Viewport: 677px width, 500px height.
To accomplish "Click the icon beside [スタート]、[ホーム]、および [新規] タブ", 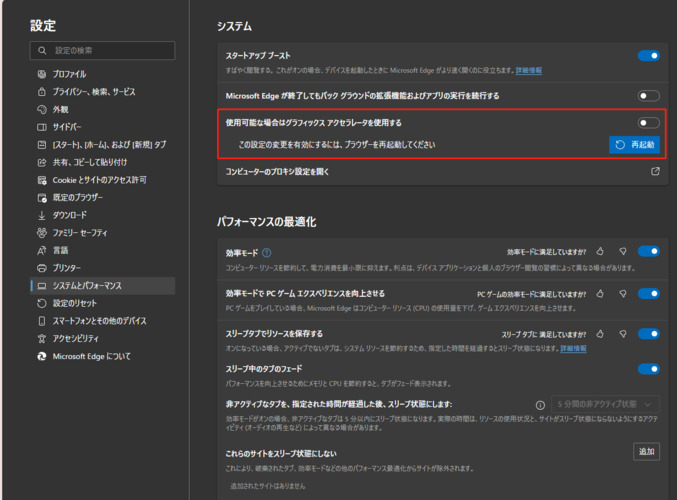I will pyautogui.click(x=41, y=145).
